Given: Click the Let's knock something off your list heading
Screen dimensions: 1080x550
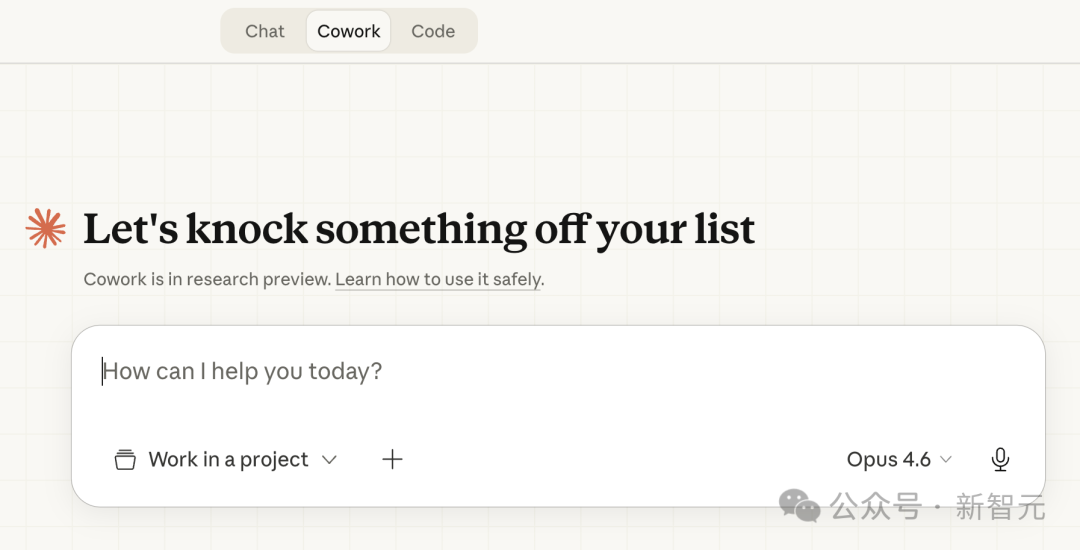Looking at the screenshot, I should (419, 229).
